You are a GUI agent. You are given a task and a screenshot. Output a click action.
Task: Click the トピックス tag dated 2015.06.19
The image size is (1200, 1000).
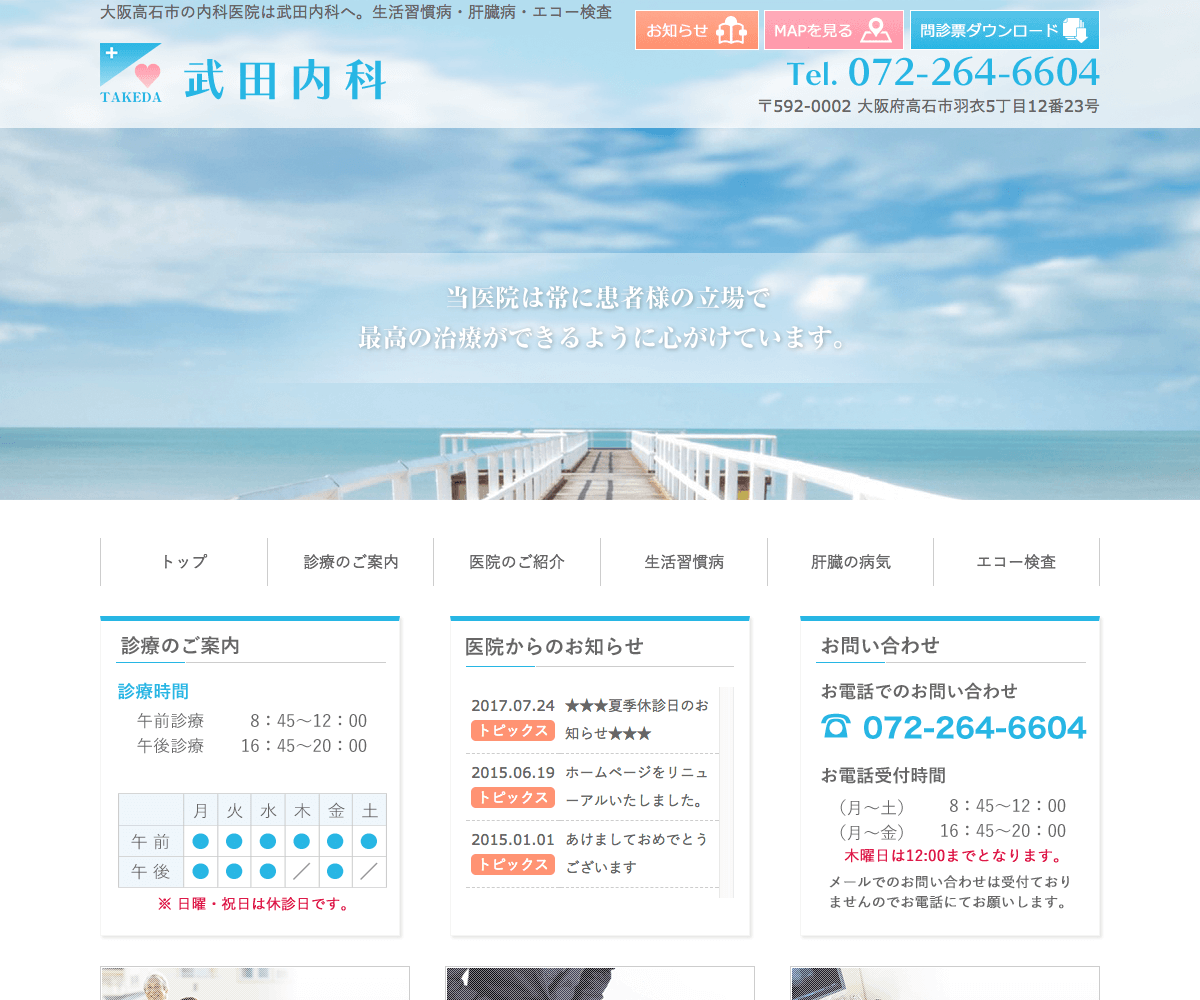click(x=512, y=798)
